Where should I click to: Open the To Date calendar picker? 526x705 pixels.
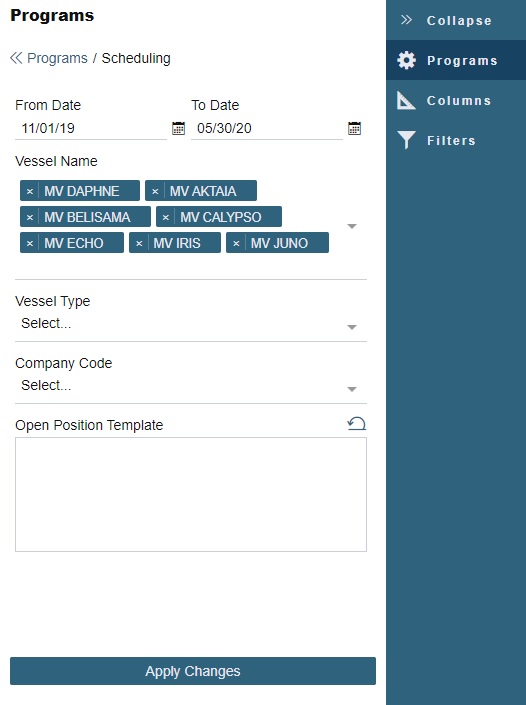point(354,128)
